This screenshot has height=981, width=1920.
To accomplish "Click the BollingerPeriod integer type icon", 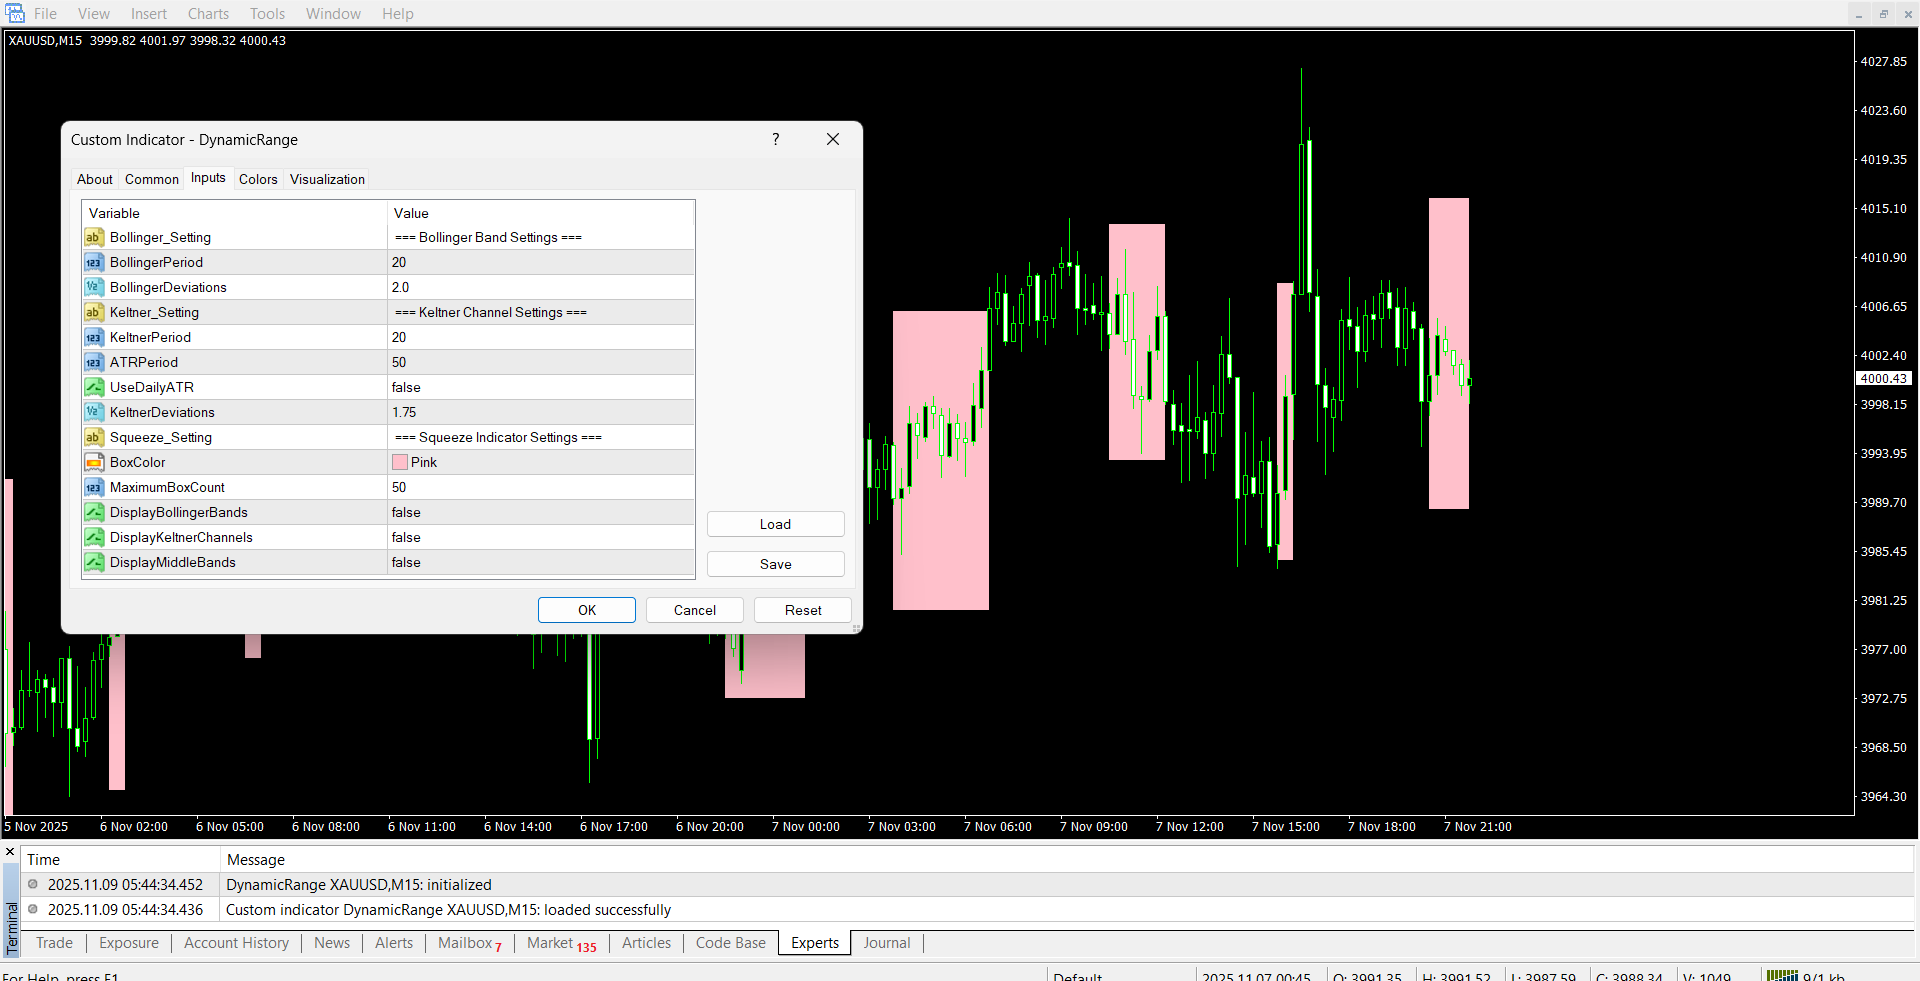I will [x=93, y=262].
